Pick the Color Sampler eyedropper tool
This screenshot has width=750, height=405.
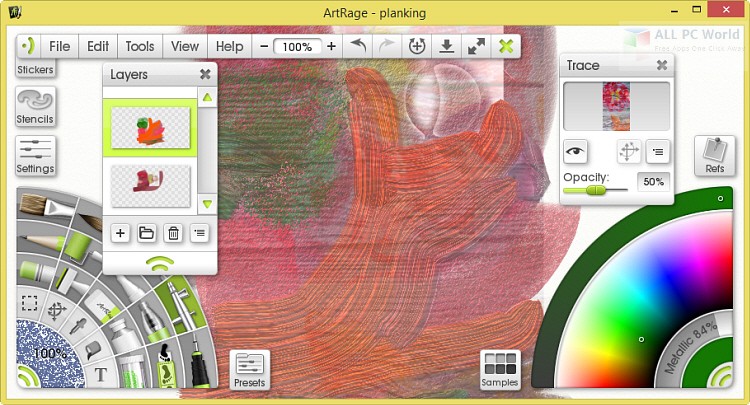click(x=77, y=326)
